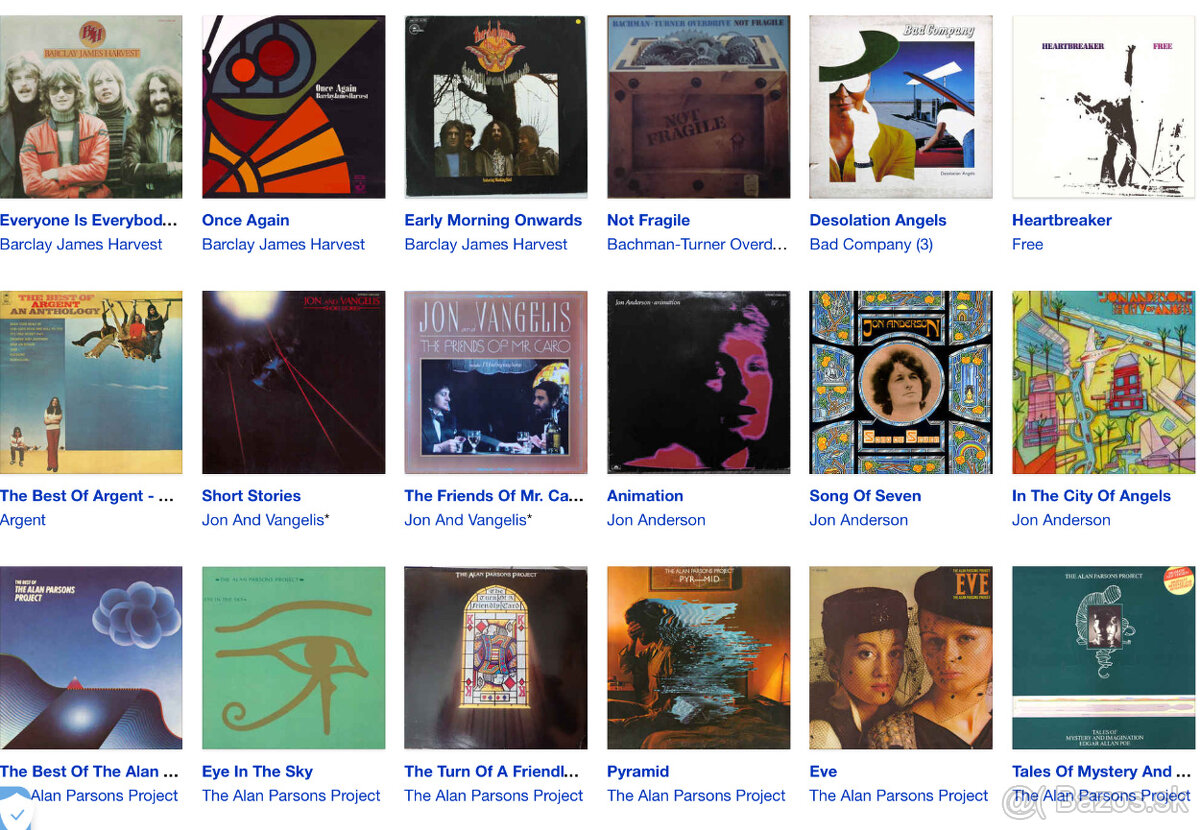
Task: Click the Bachman-Turner Overdrive artist link
Action: click(x=697, y=244)
